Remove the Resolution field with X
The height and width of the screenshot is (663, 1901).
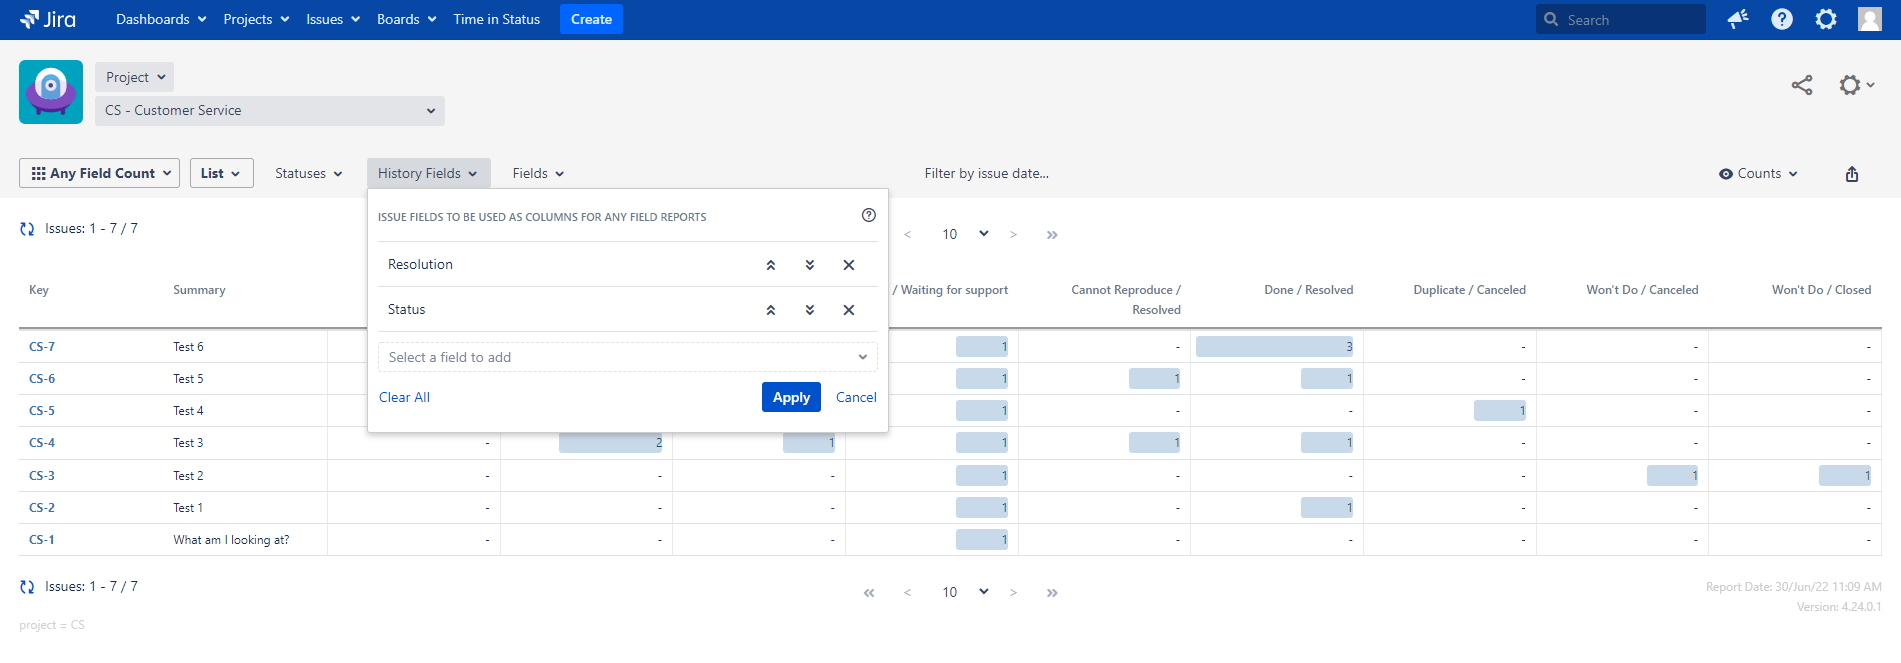pyautogui.click(x=848, y=265)
